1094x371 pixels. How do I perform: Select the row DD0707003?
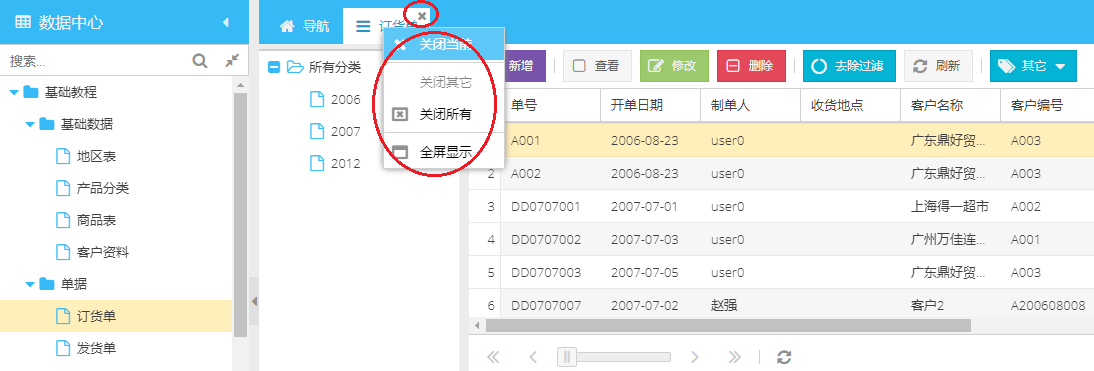tap(781, 272)
